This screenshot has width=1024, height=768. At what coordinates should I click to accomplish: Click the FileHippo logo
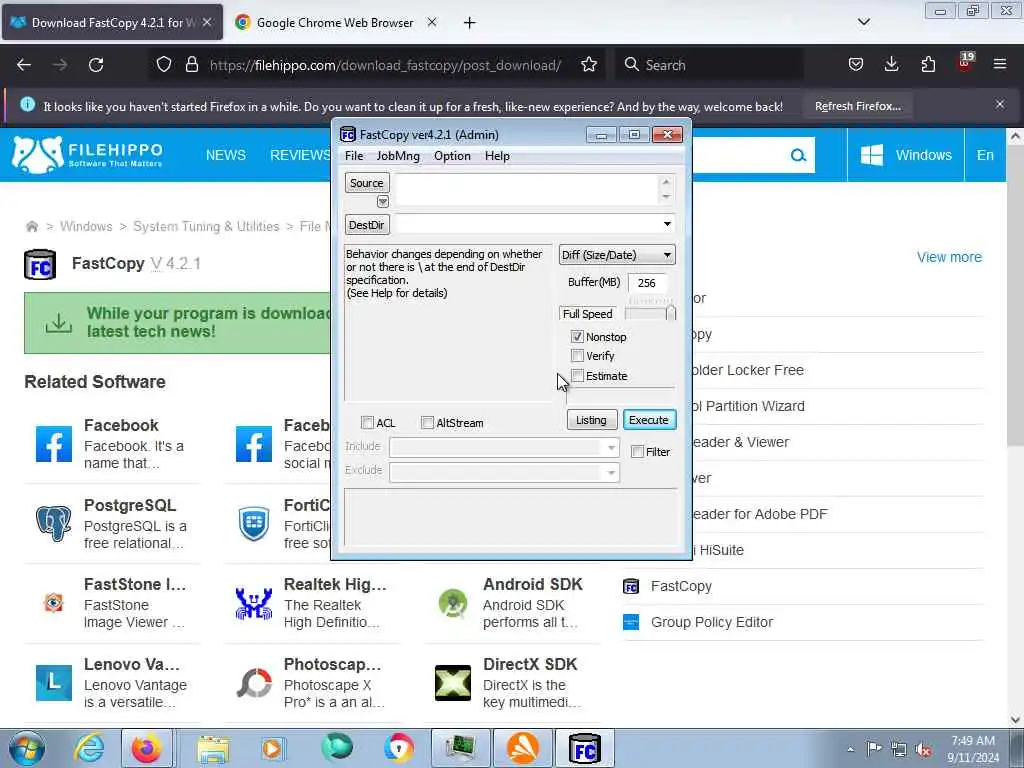(88, 155)
